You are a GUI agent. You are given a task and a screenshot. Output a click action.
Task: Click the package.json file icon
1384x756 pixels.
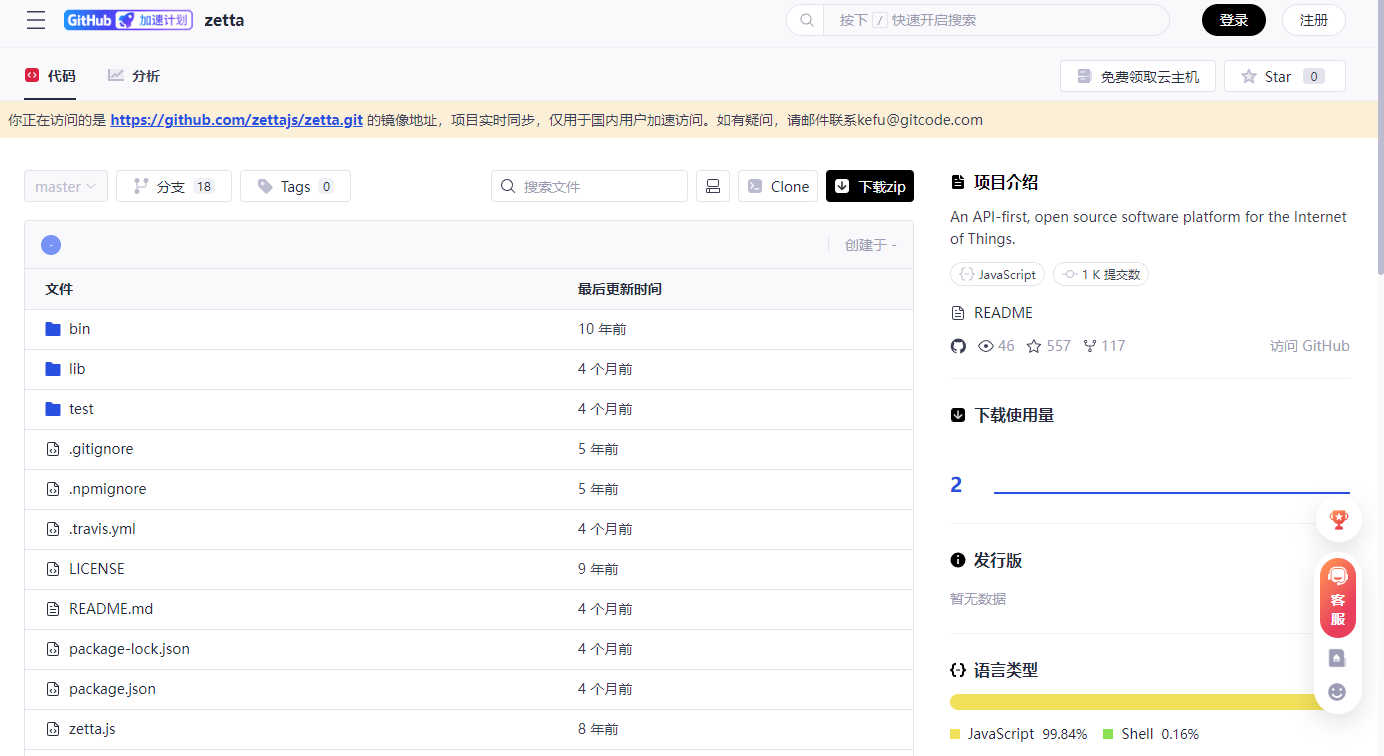click(53, 689)
